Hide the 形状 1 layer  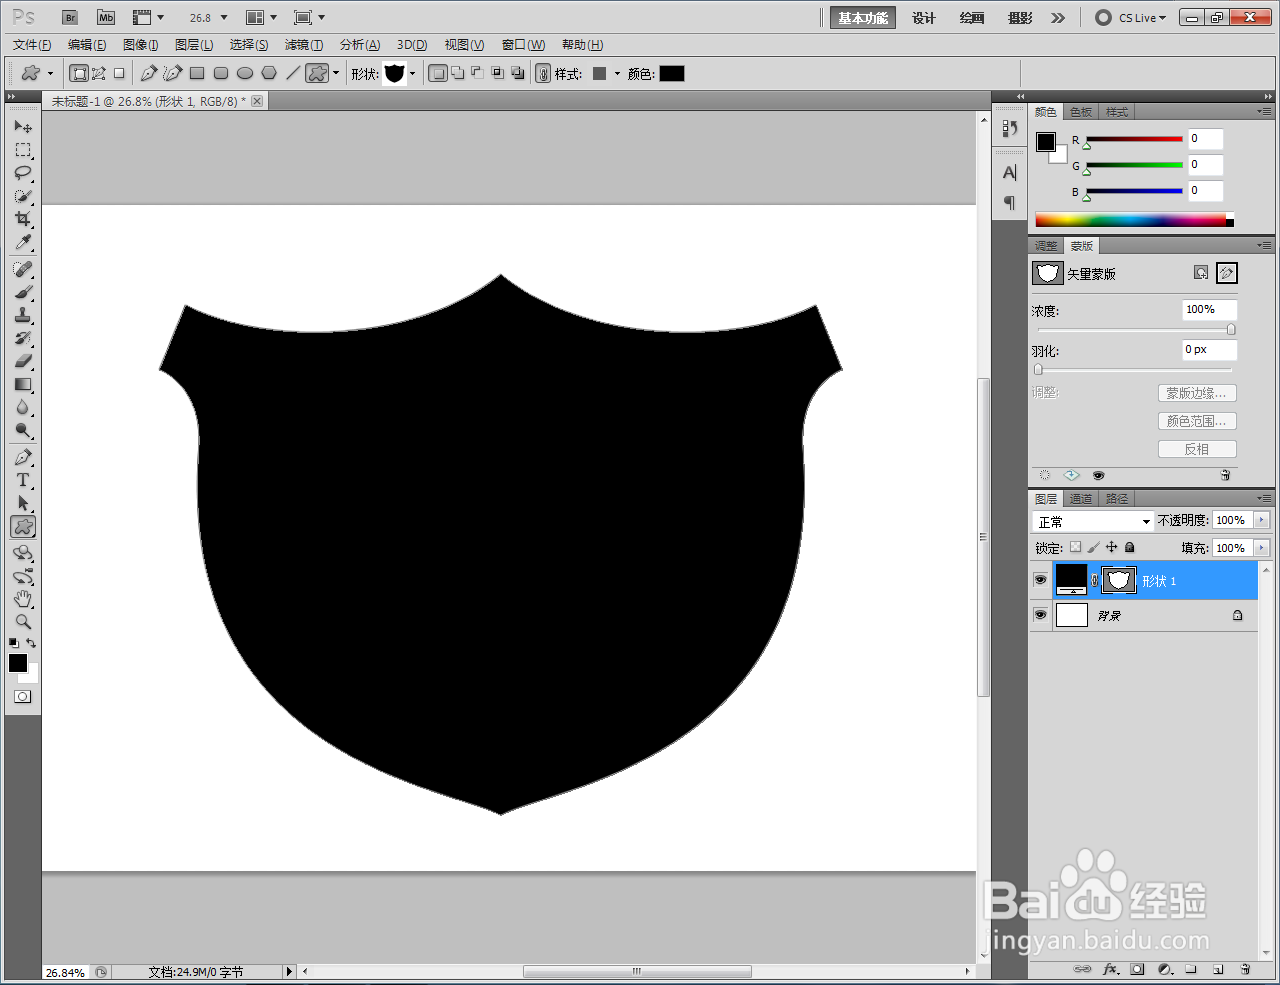(1040, 580)
